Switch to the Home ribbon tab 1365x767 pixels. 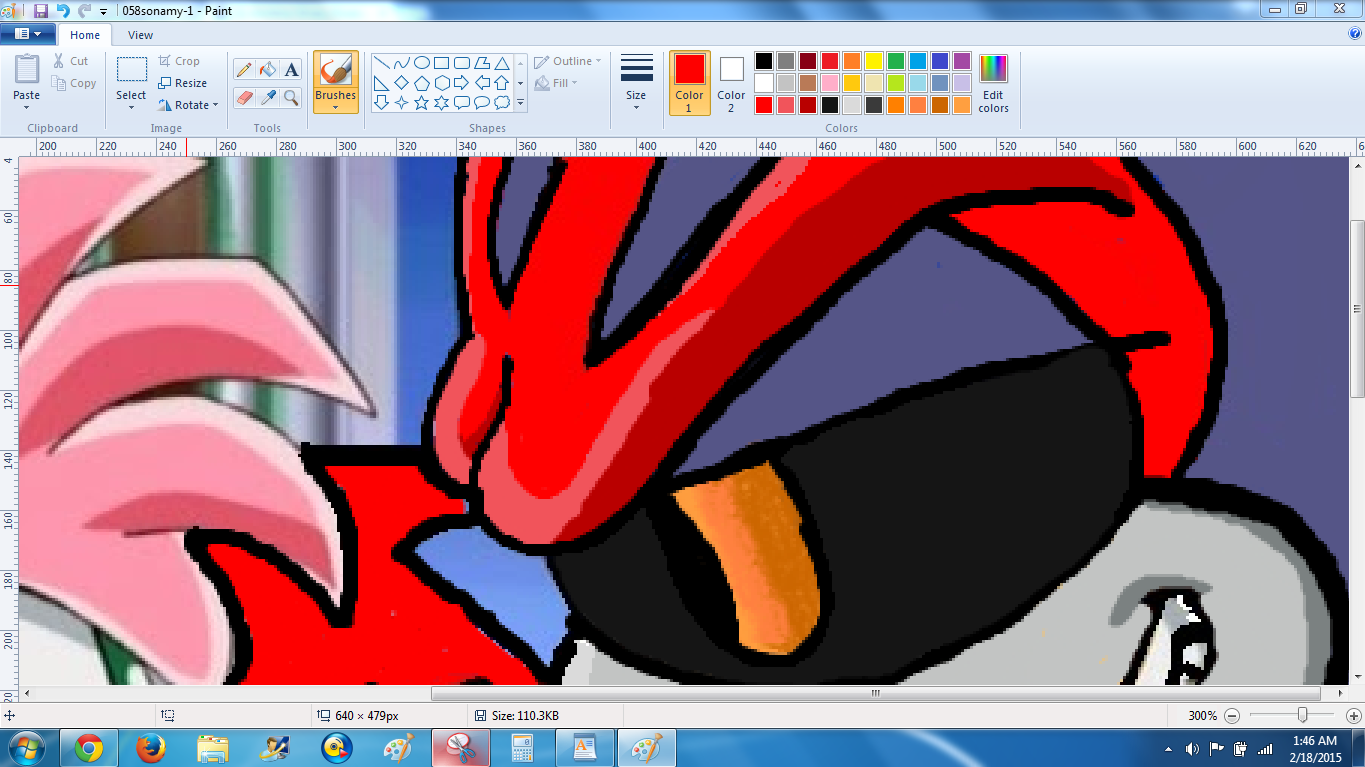tap(85, 35)
